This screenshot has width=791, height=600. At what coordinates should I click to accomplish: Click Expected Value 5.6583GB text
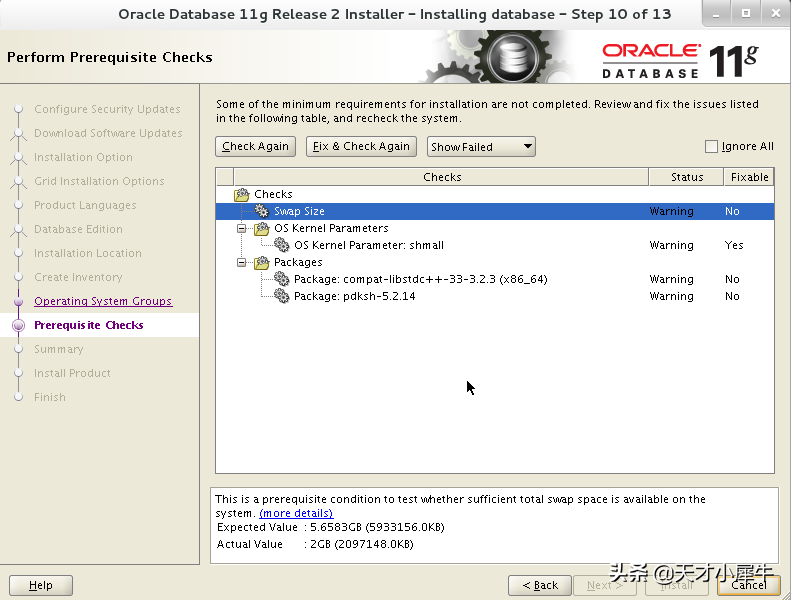coord(330,527)
